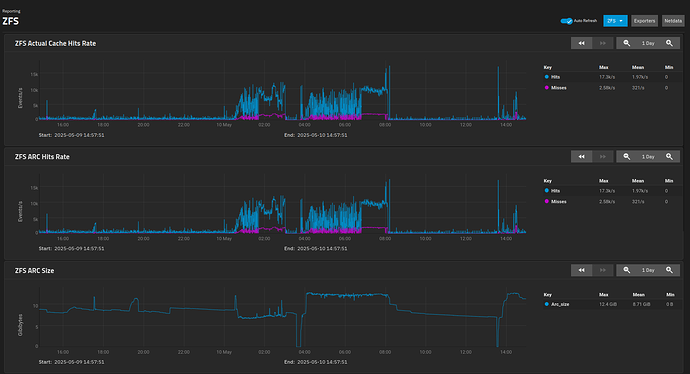
Task: Zoom out ZFS ARC Size chart
Action: click(x=627, y=270)
